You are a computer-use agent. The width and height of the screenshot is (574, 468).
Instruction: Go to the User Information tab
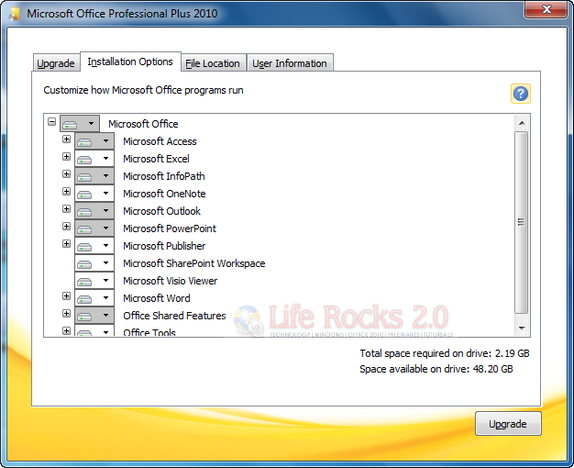coord(290,63)
